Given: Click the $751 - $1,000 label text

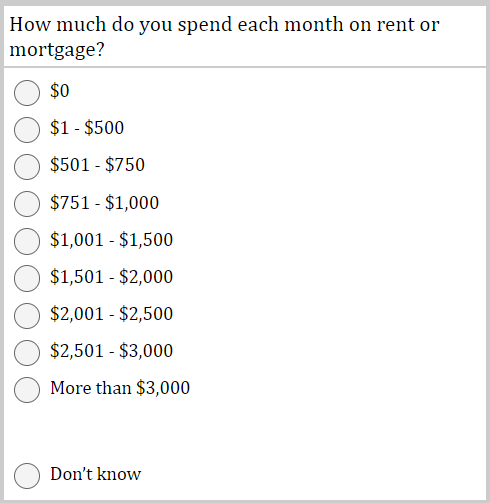Looking at the screenshot, I should coord(104,203).
